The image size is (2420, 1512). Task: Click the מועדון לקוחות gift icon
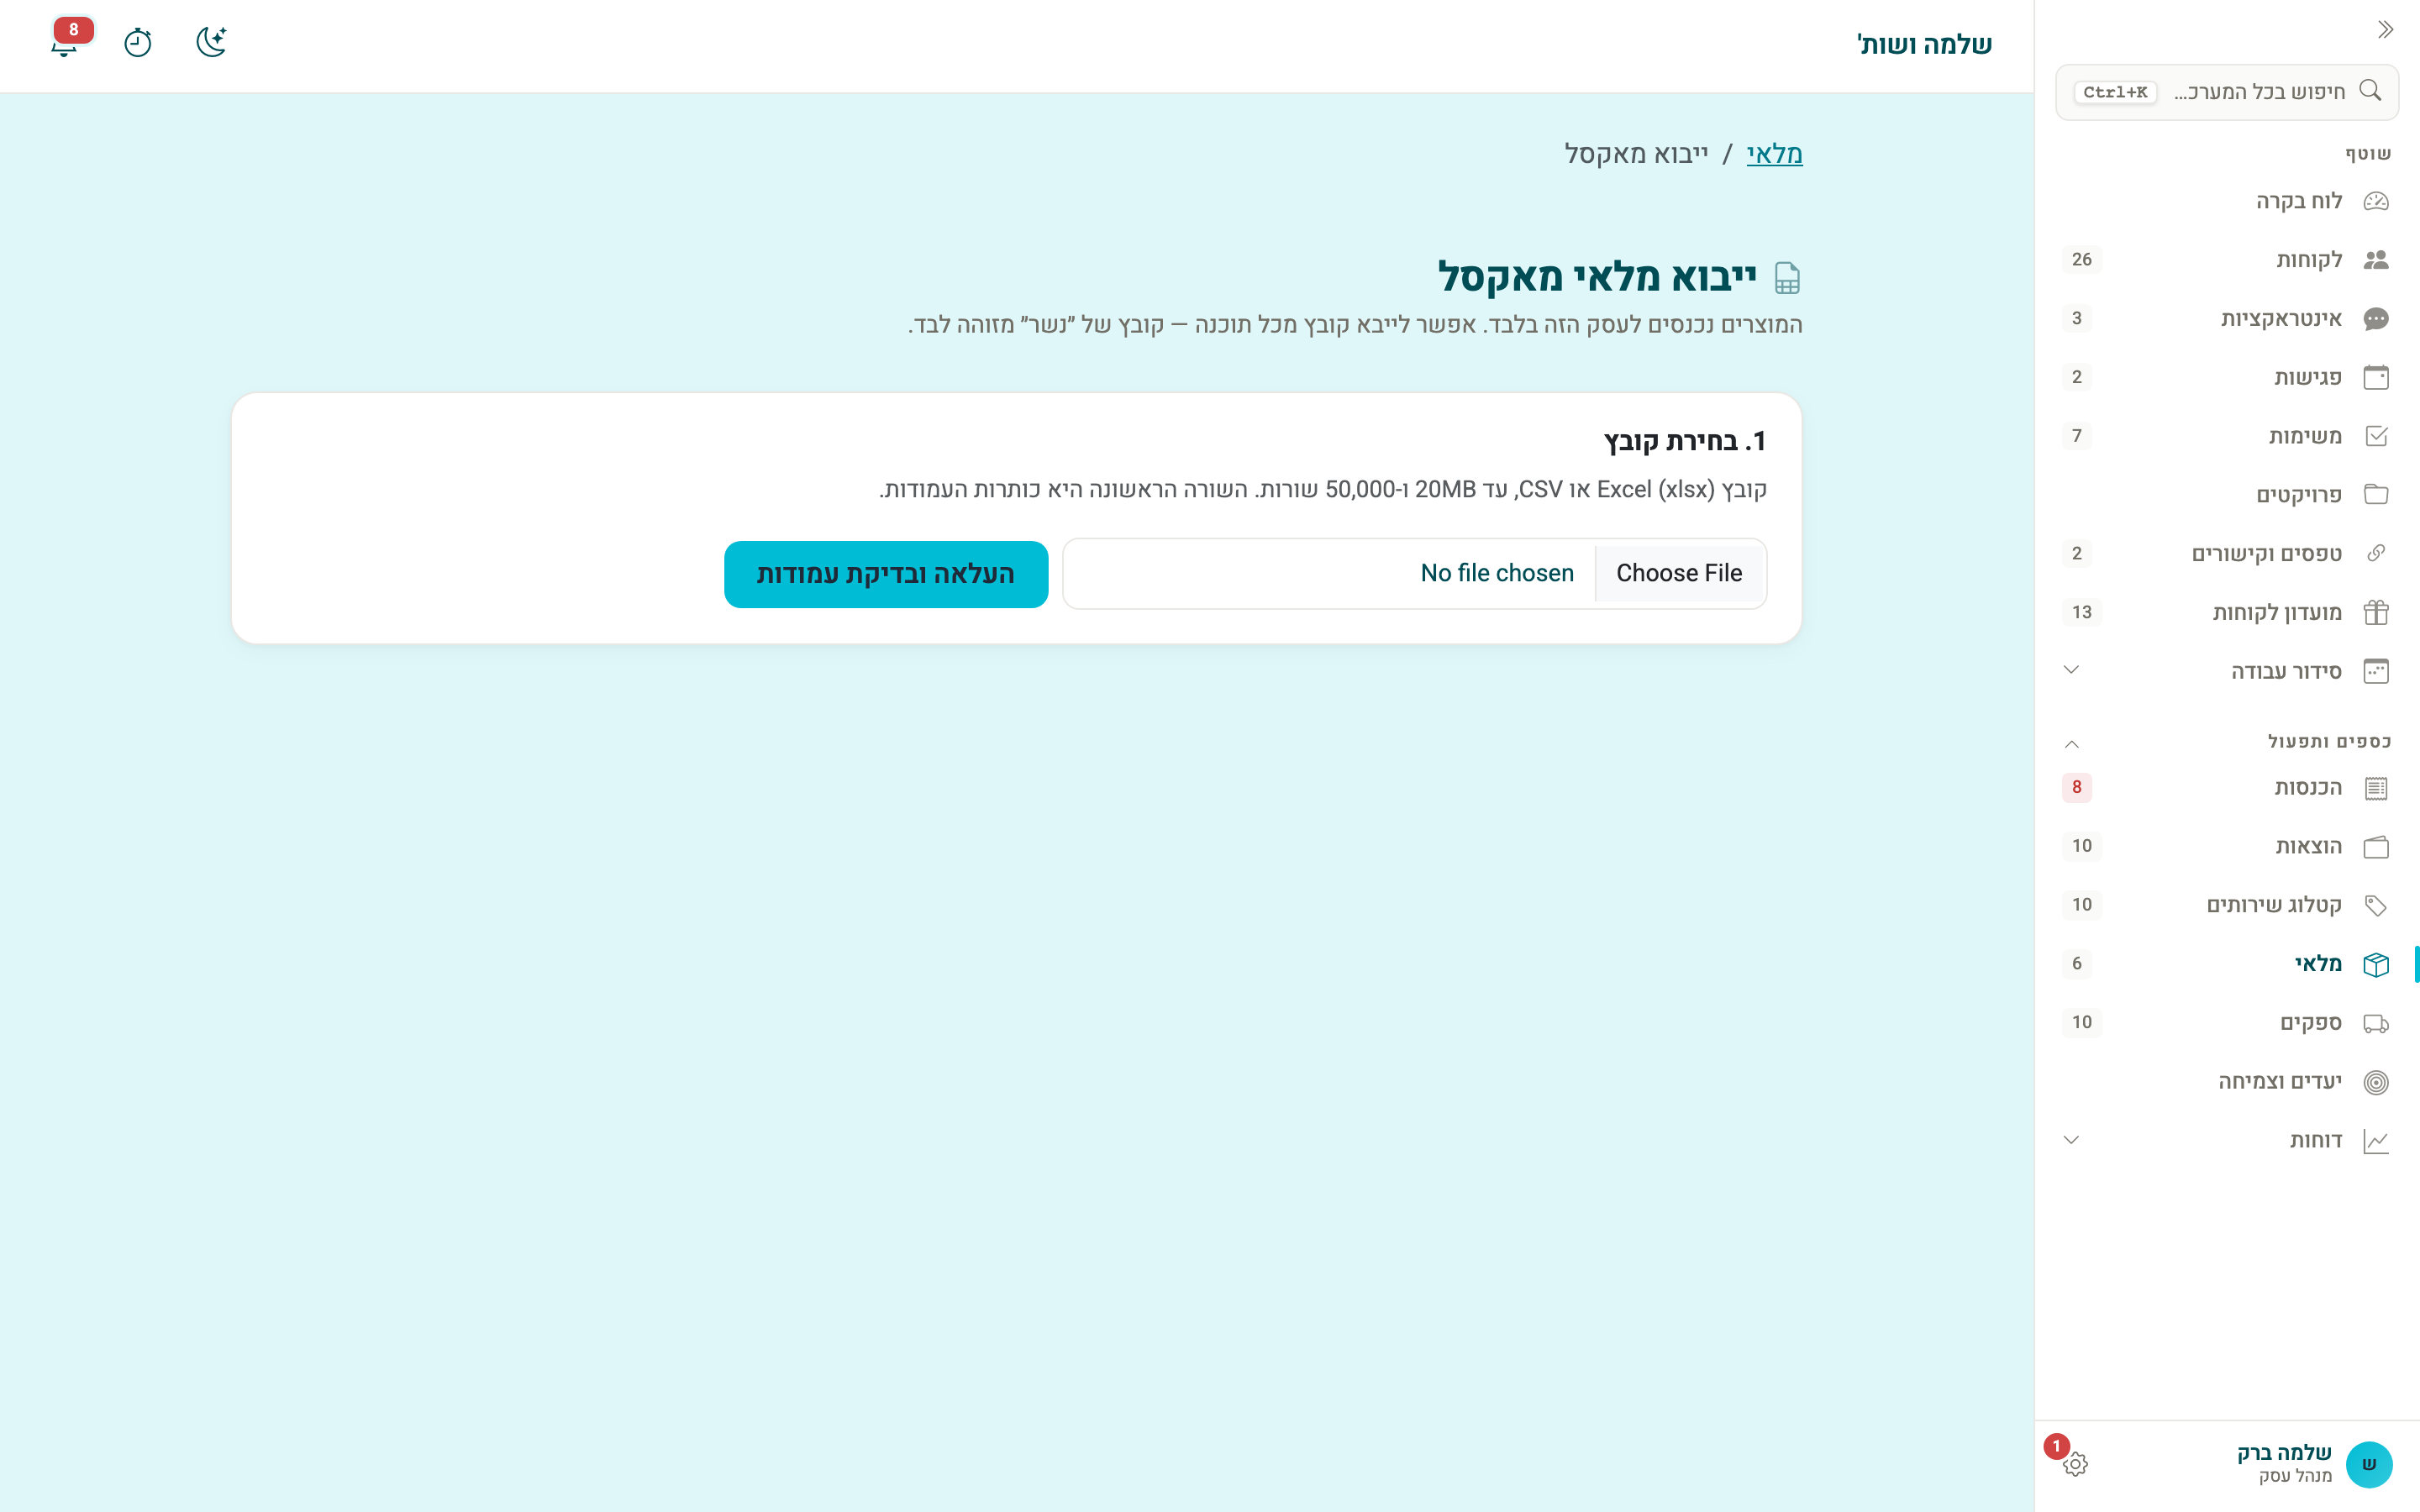2376,613
